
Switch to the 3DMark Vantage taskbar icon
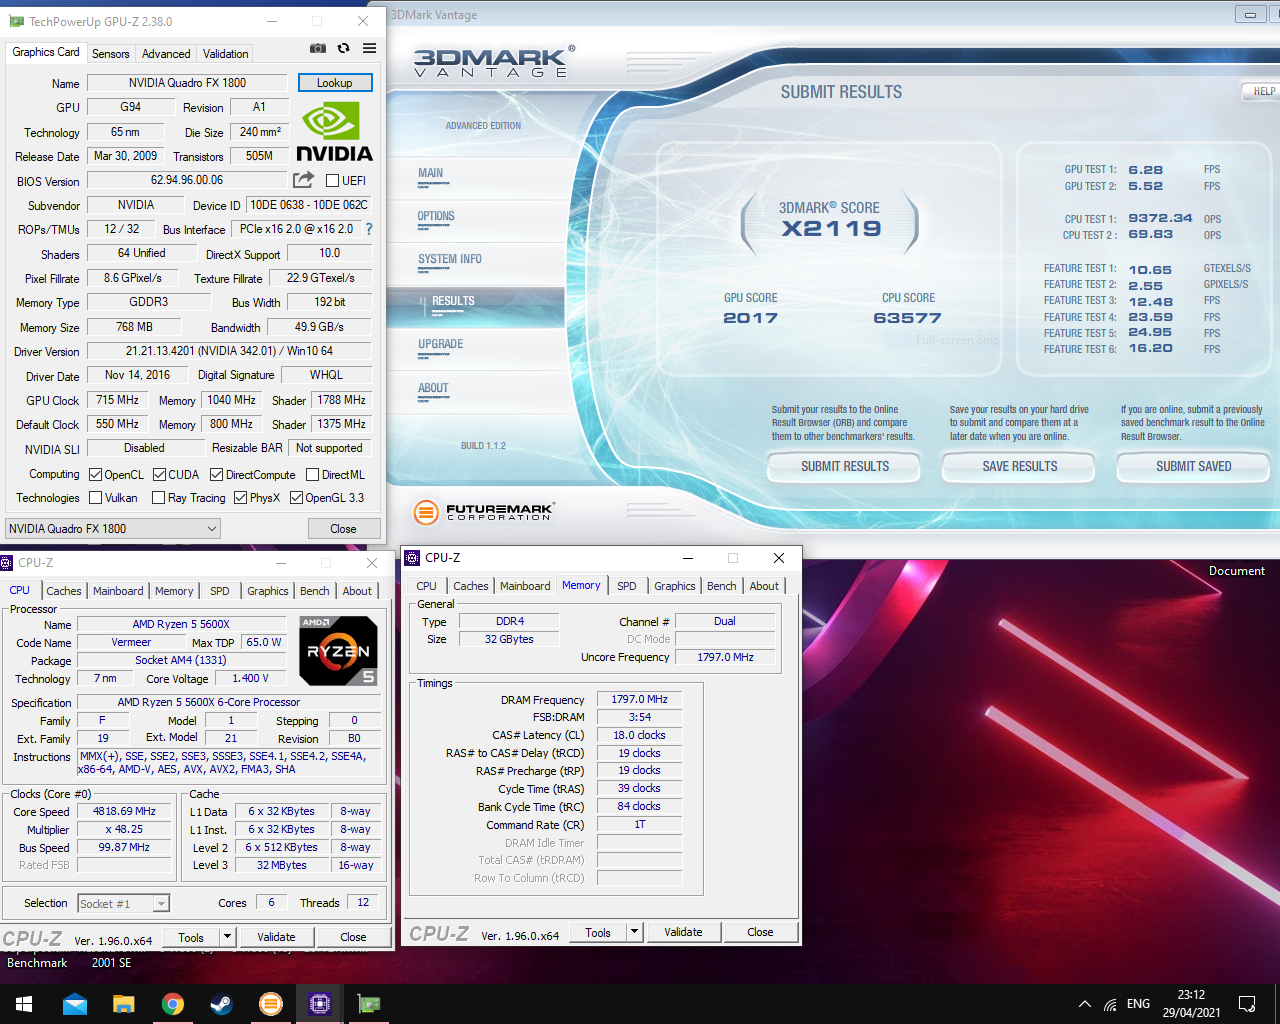click(x=271, y=1004)
